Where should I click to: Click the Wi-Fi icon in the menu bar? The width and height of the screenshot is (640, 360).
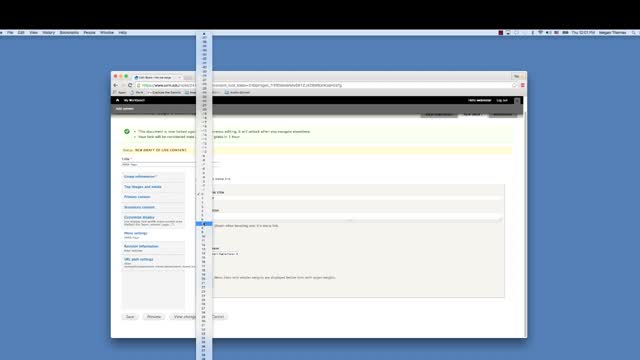click(x=540, y=33)
